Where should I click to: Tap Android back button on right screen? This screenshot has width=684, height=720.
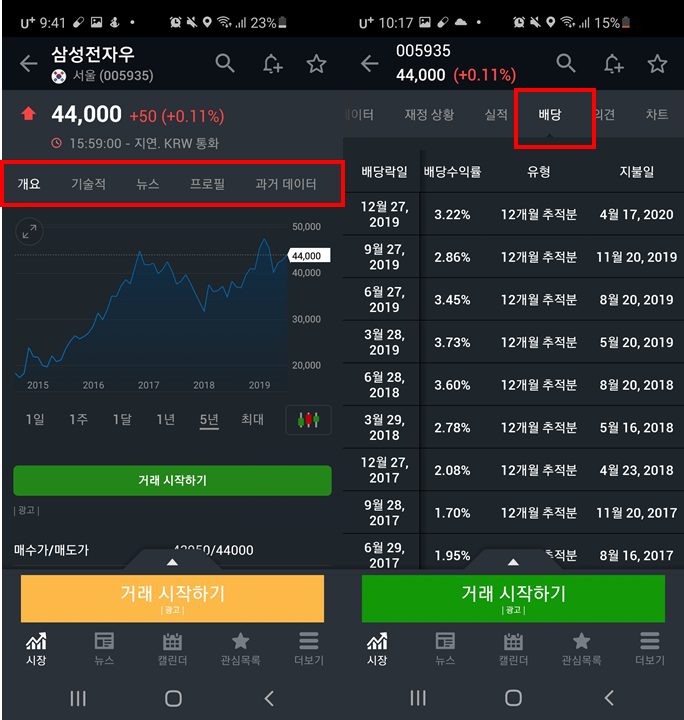(x=609, y=698)
